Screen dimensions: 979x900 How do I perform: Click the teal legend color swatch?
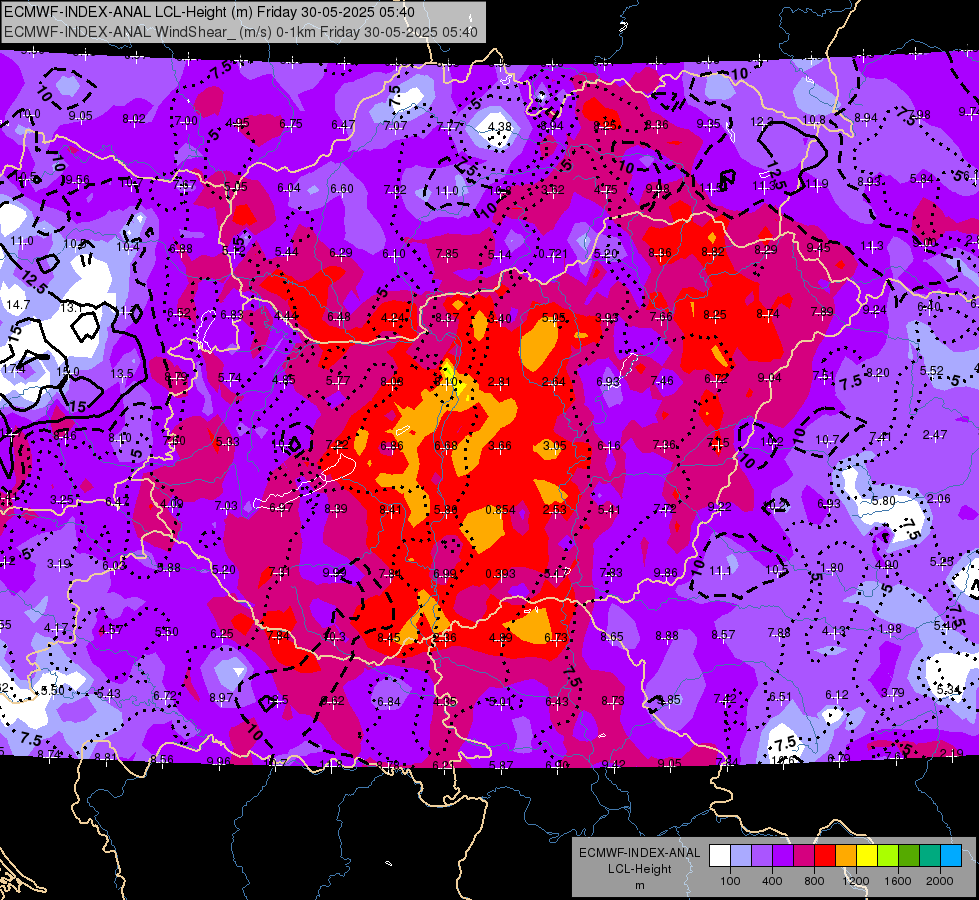click(x=930, y=856)
